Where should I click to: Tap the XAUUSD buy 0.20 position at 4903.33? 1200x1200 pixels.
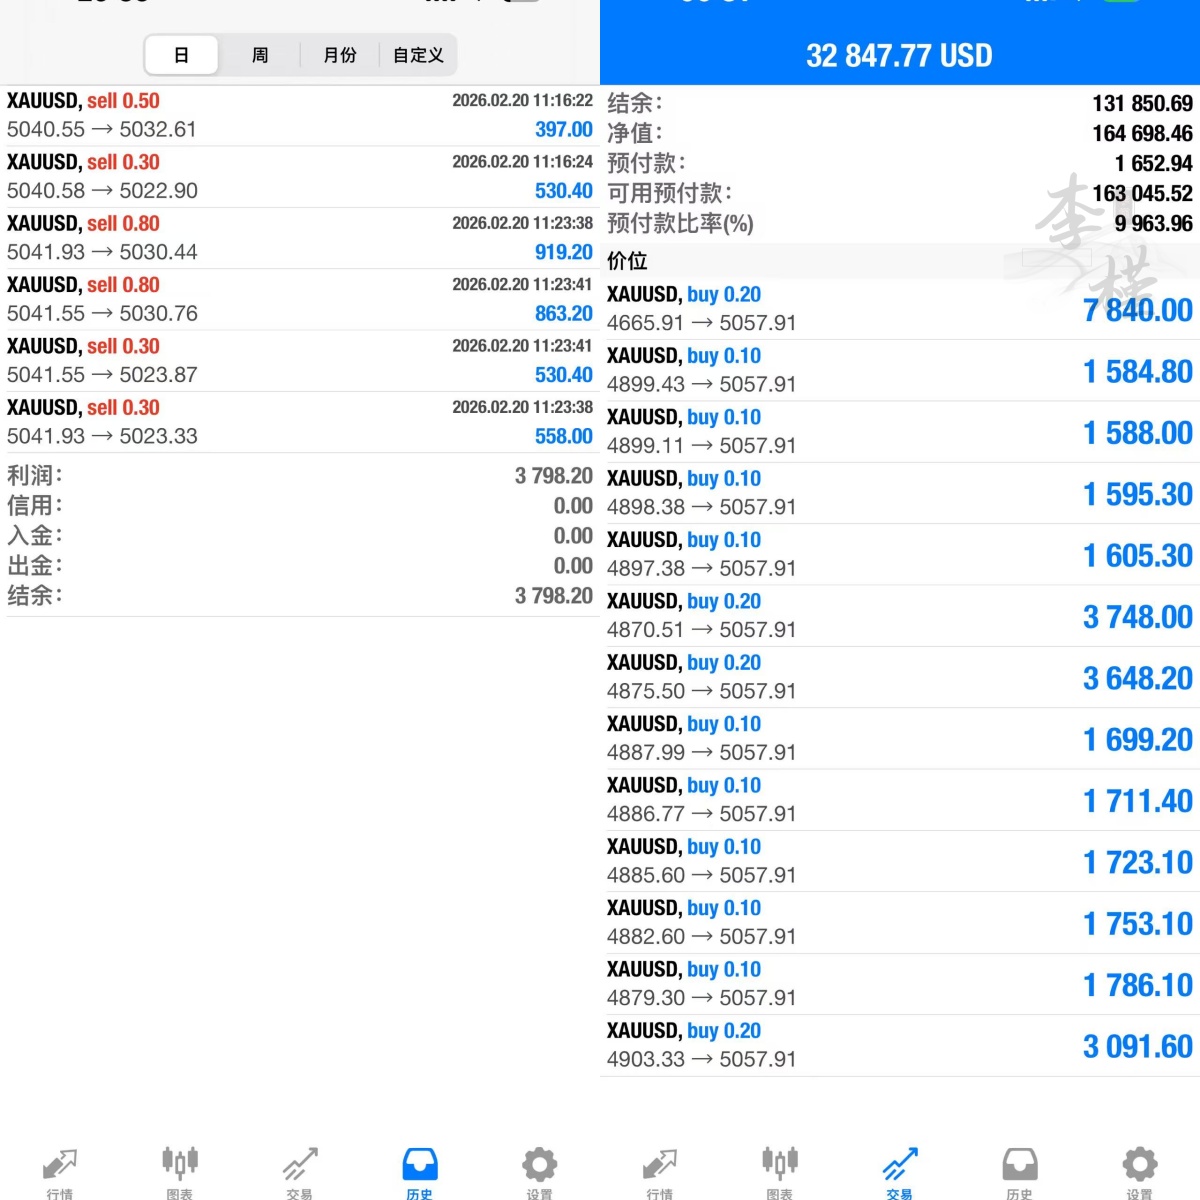click(x=897, y=1044)
